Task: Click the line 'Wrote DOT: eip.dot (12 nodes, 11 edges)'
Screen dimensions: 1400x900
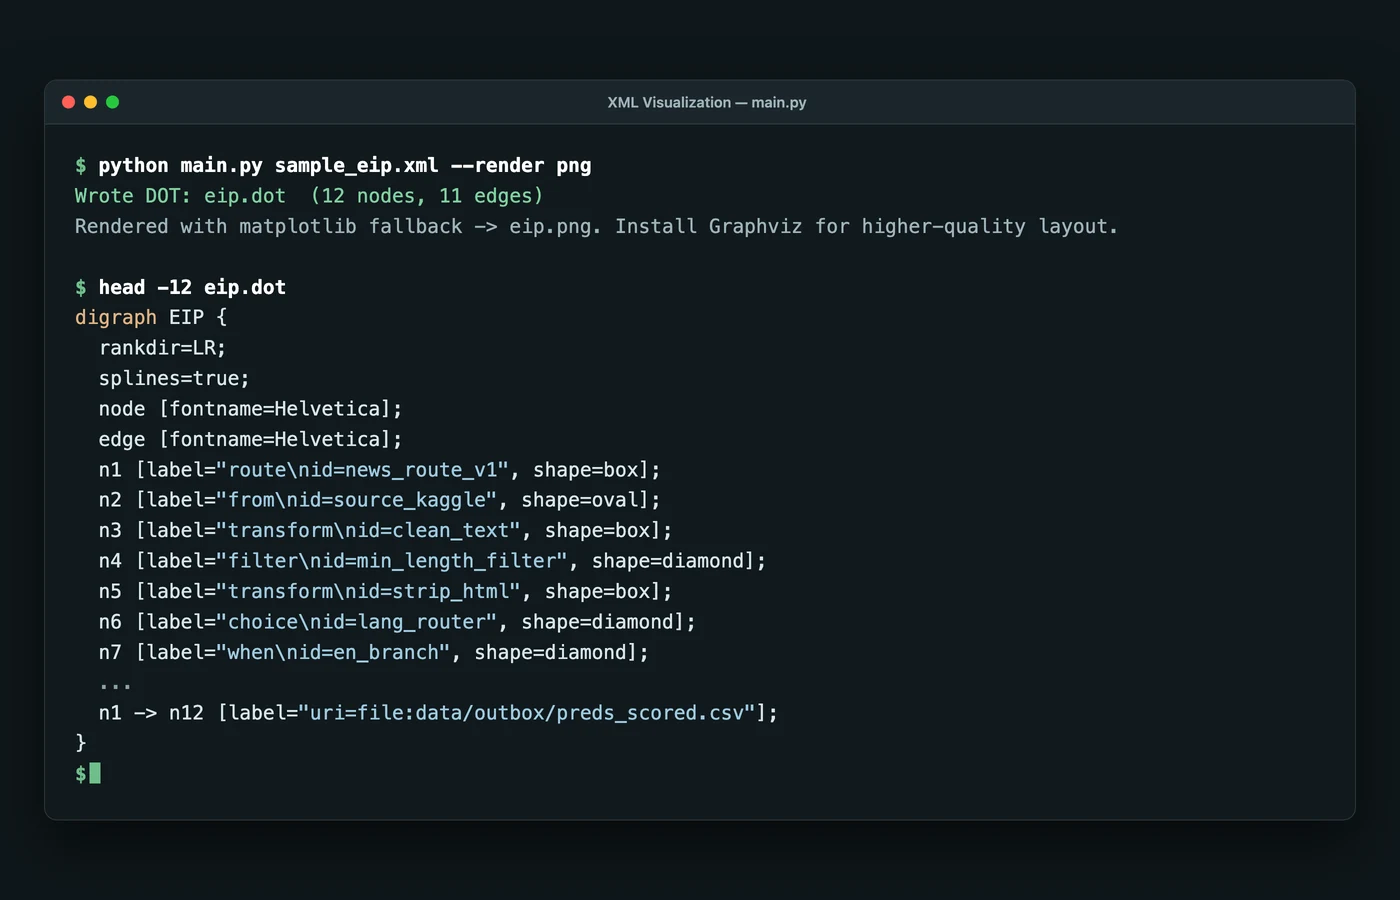Action: pos(309,196)
